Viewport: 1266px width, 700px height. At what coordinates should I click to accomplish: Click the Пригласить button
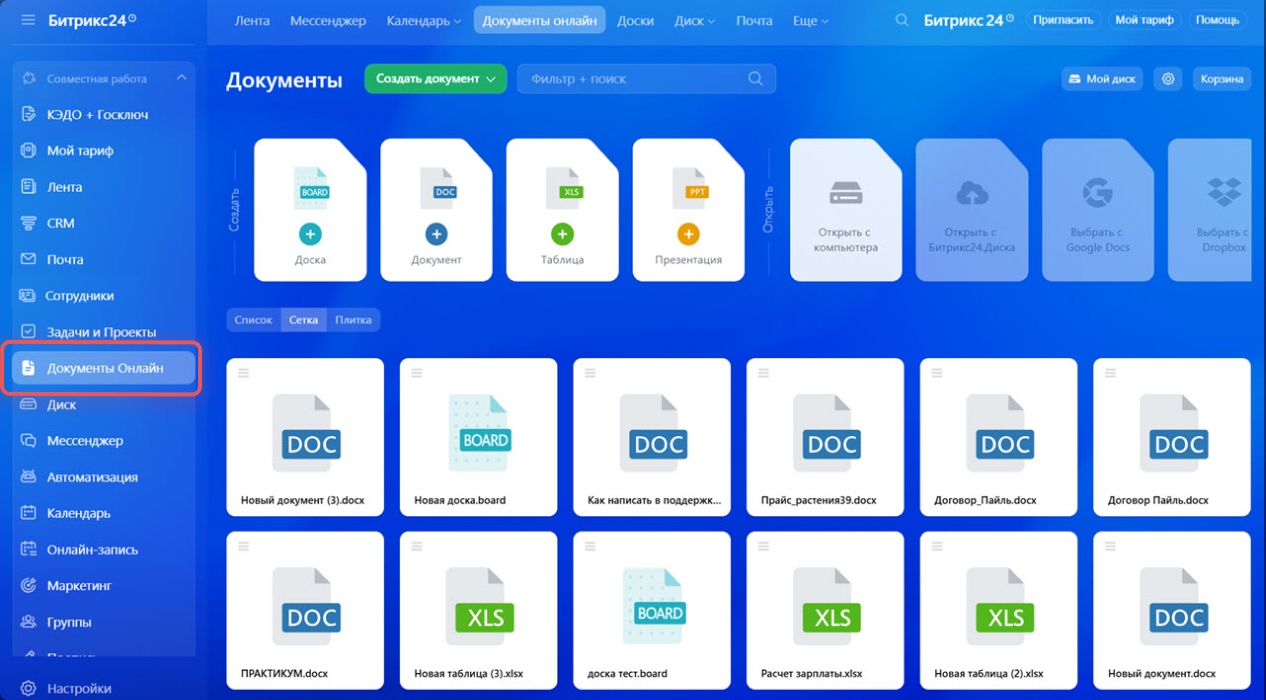[x=1063, y=20]
